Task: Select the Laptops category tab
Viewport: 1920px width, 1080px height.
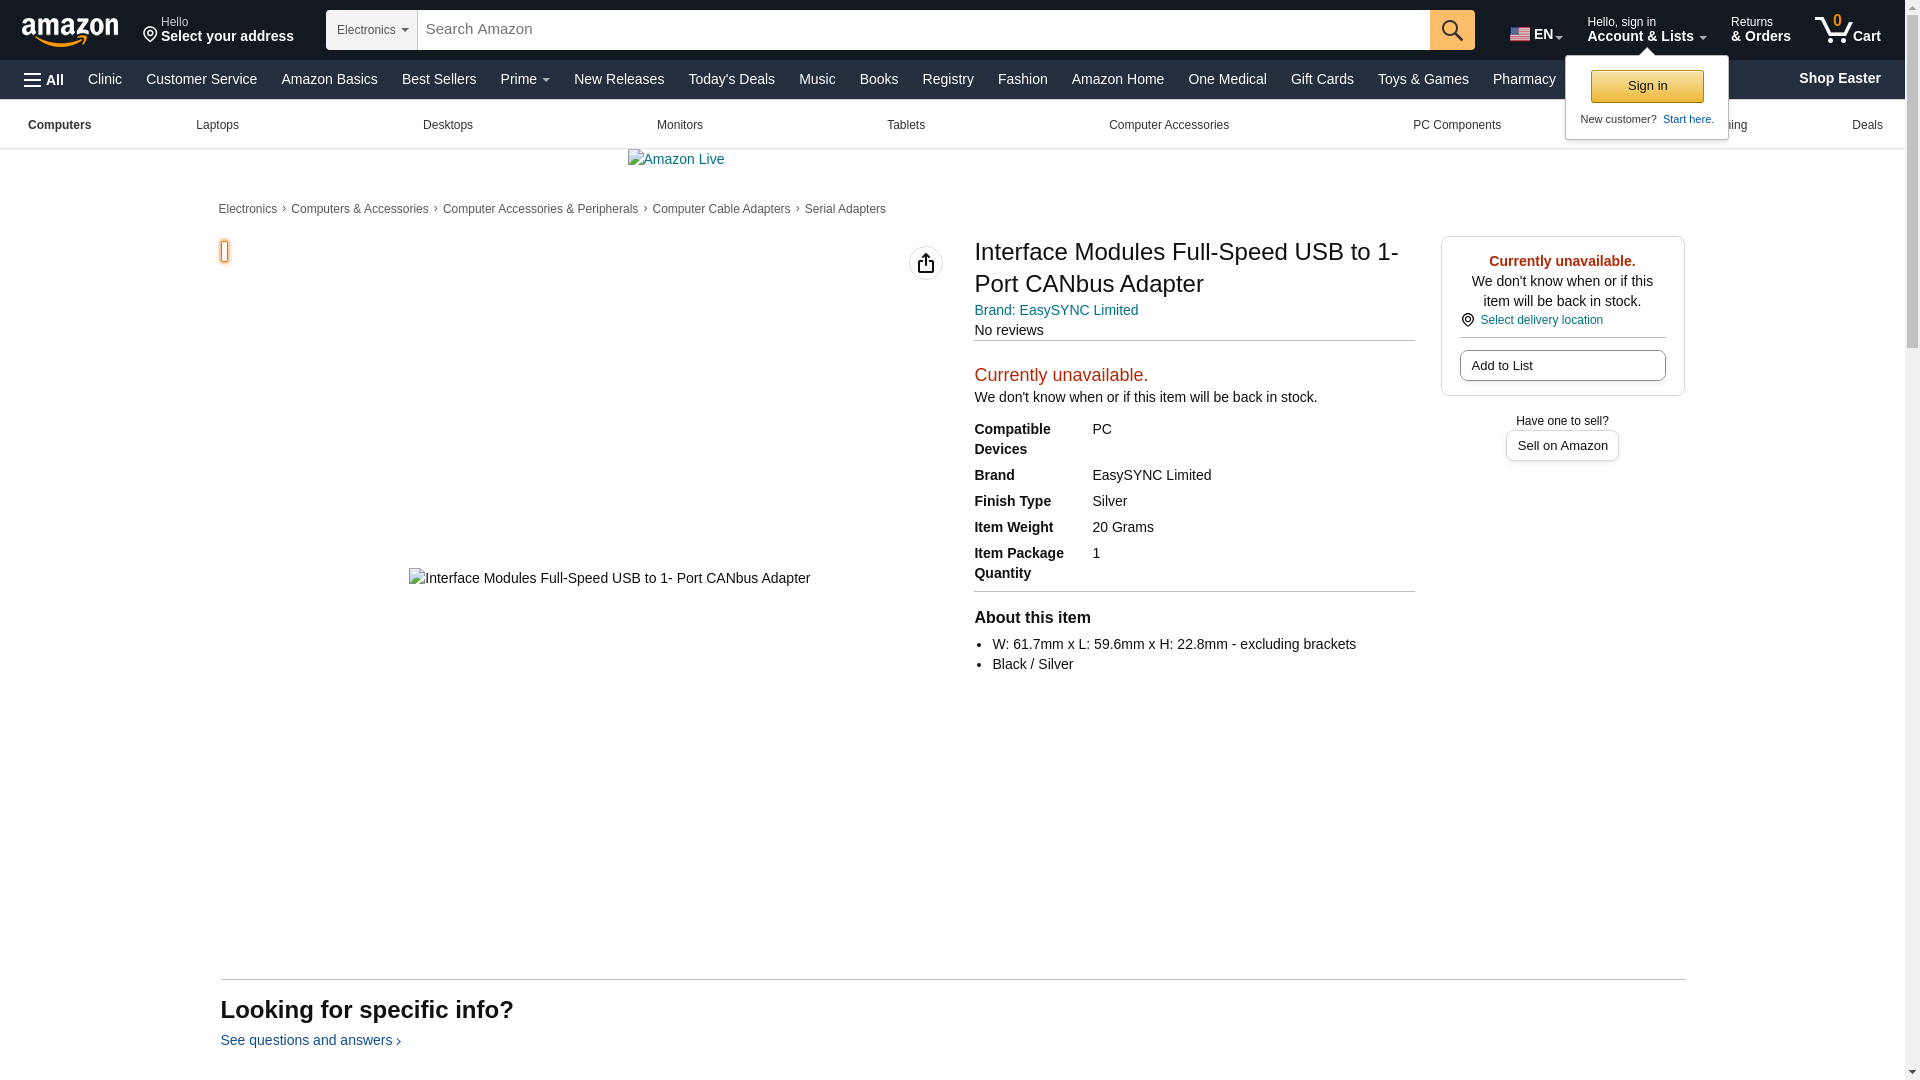Action: 217,125
